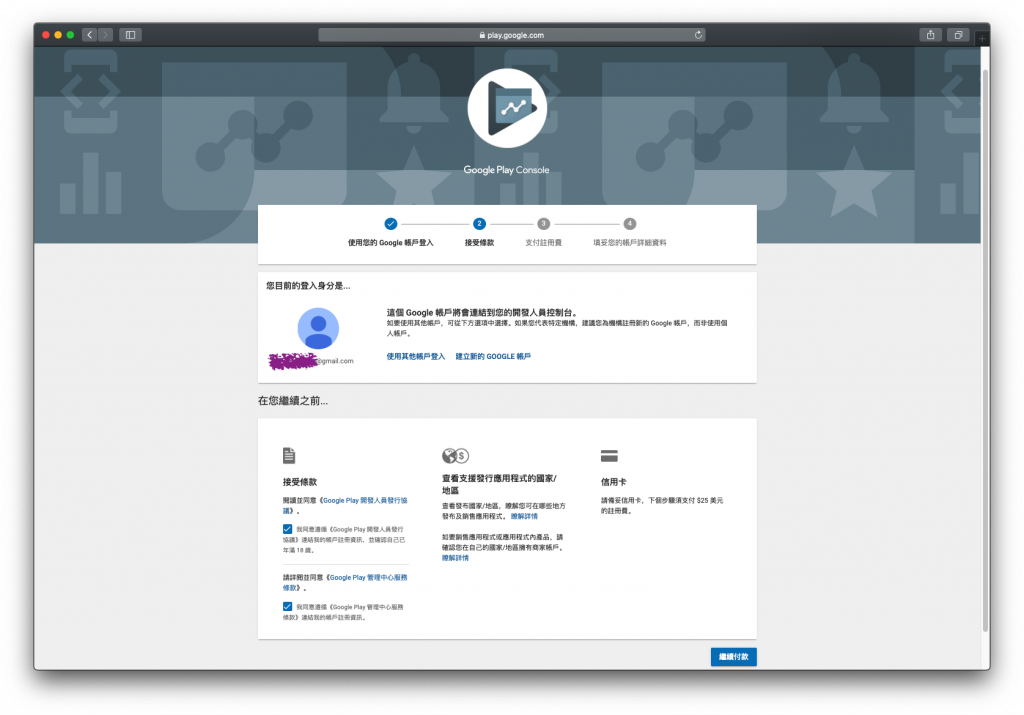Click 瞭解詳情 link about supported countries
The image size is (1024, 715).
point(524,516)
